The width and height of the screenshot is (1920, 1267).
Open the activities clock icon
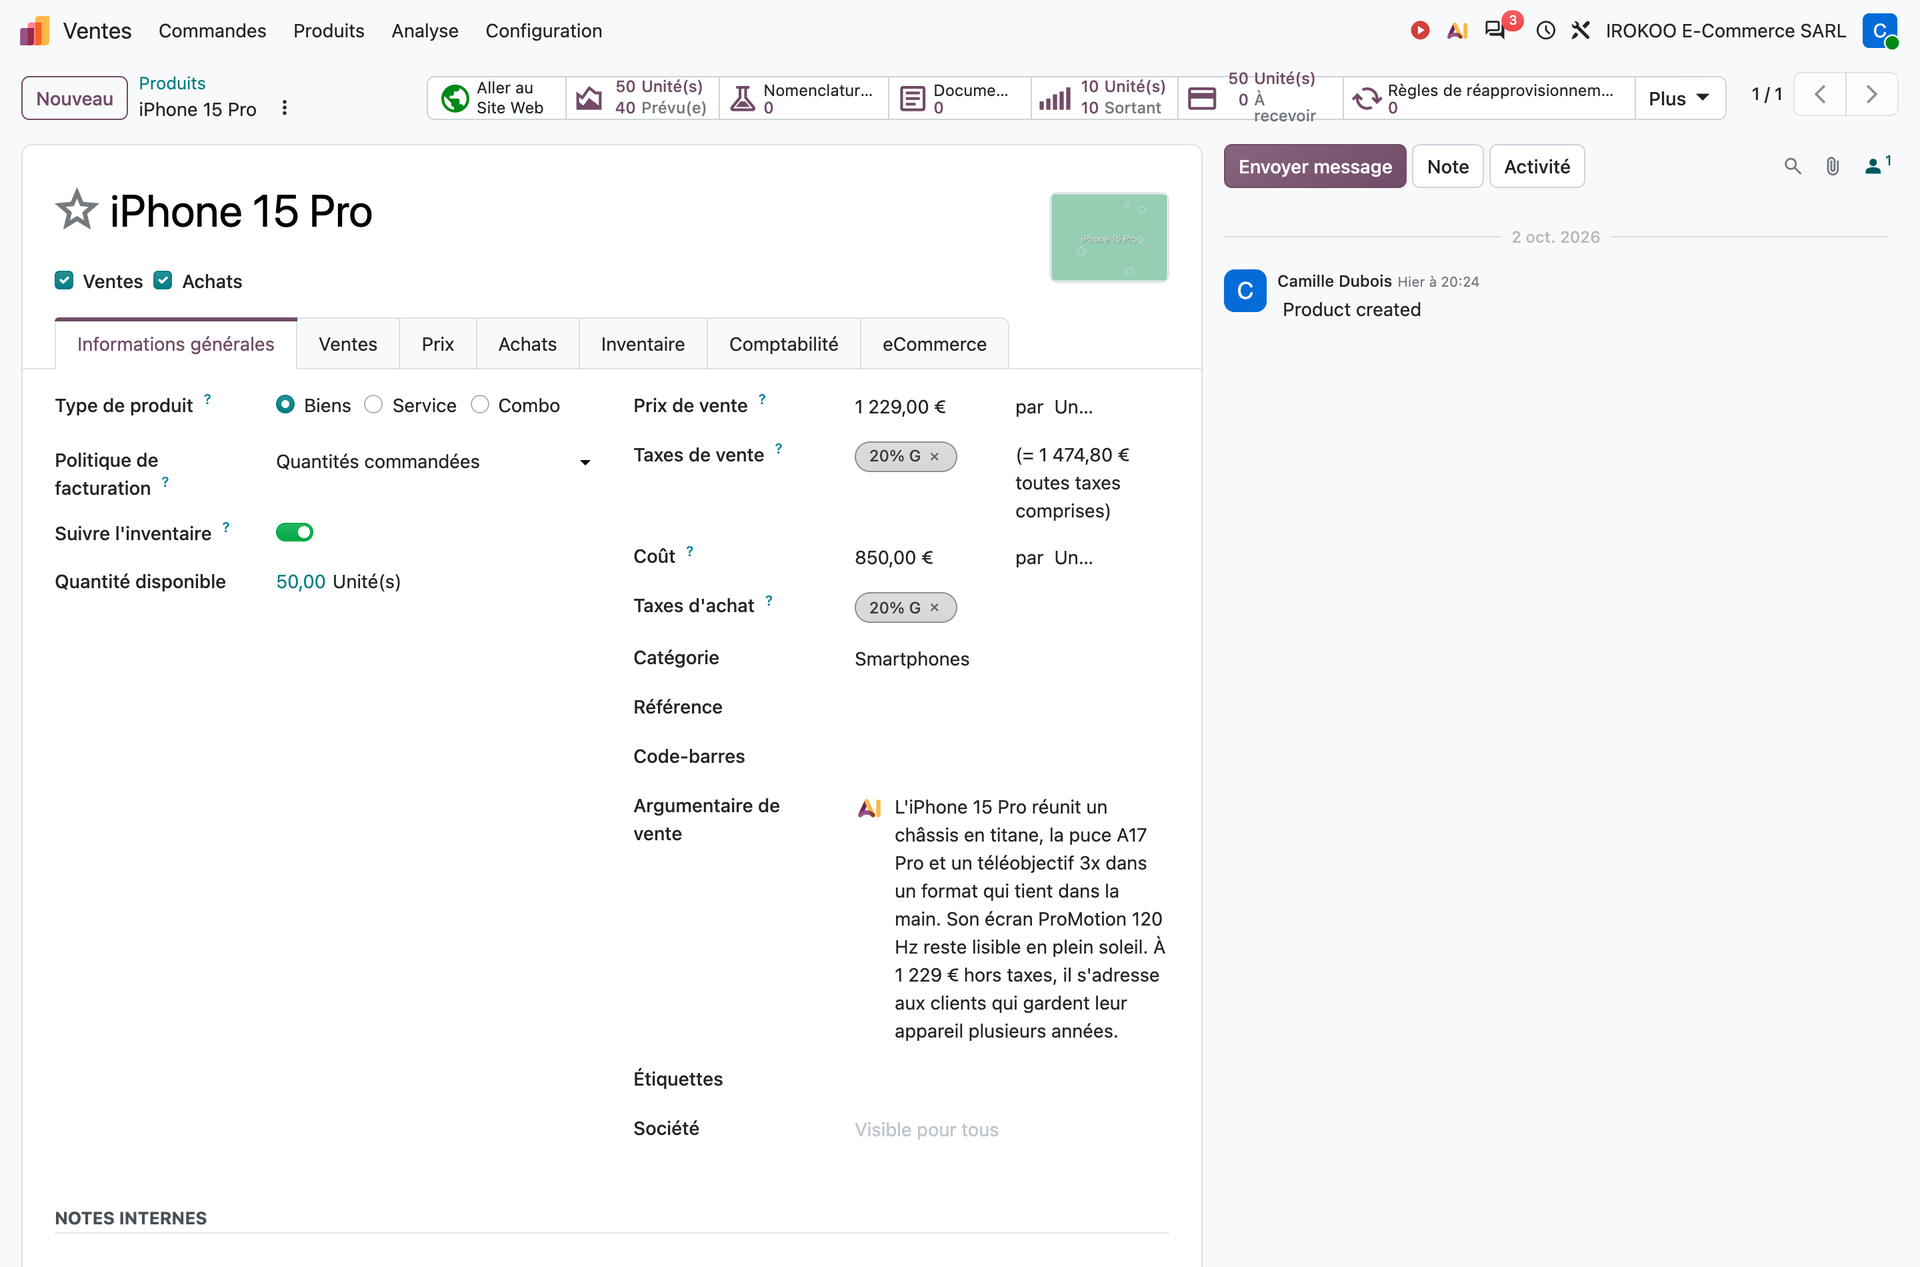click(1546, 31)
